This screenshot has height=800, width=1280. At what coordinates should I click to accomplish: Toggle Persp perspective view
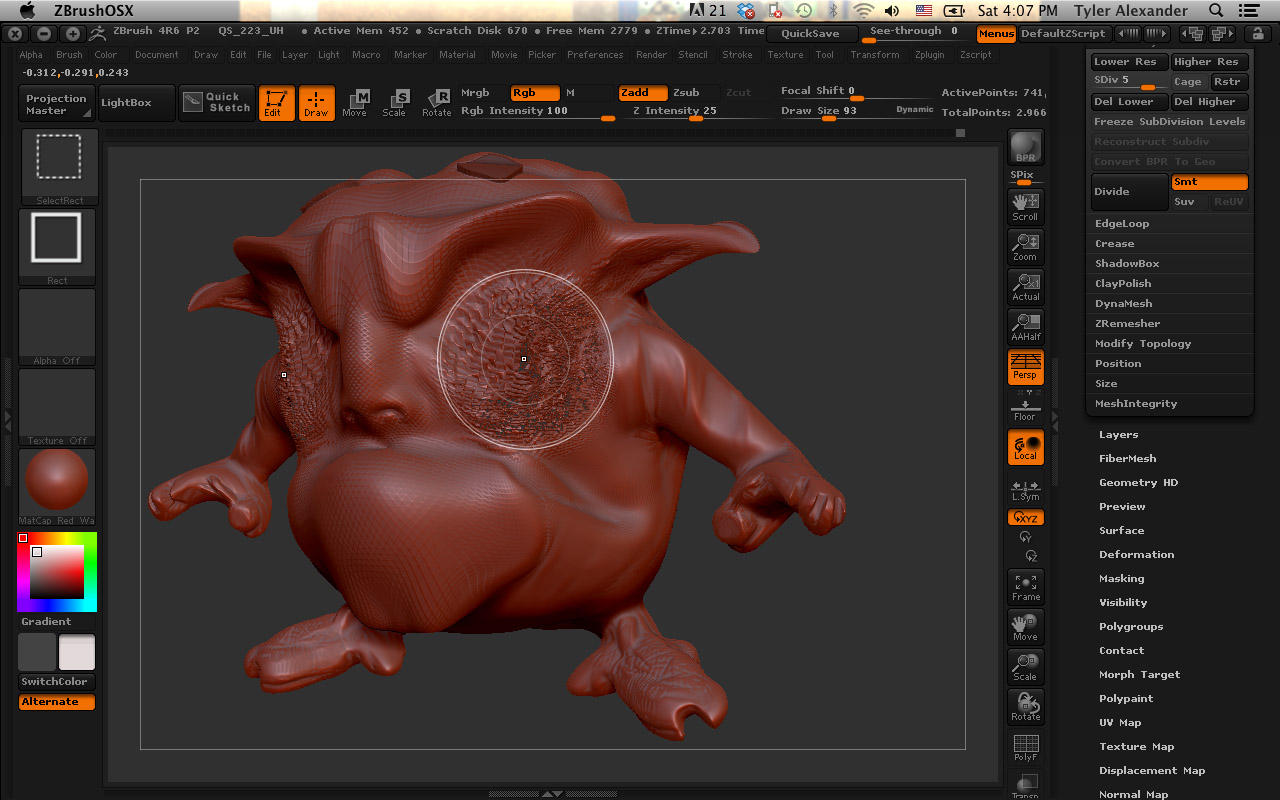(x=1025, y=367)
